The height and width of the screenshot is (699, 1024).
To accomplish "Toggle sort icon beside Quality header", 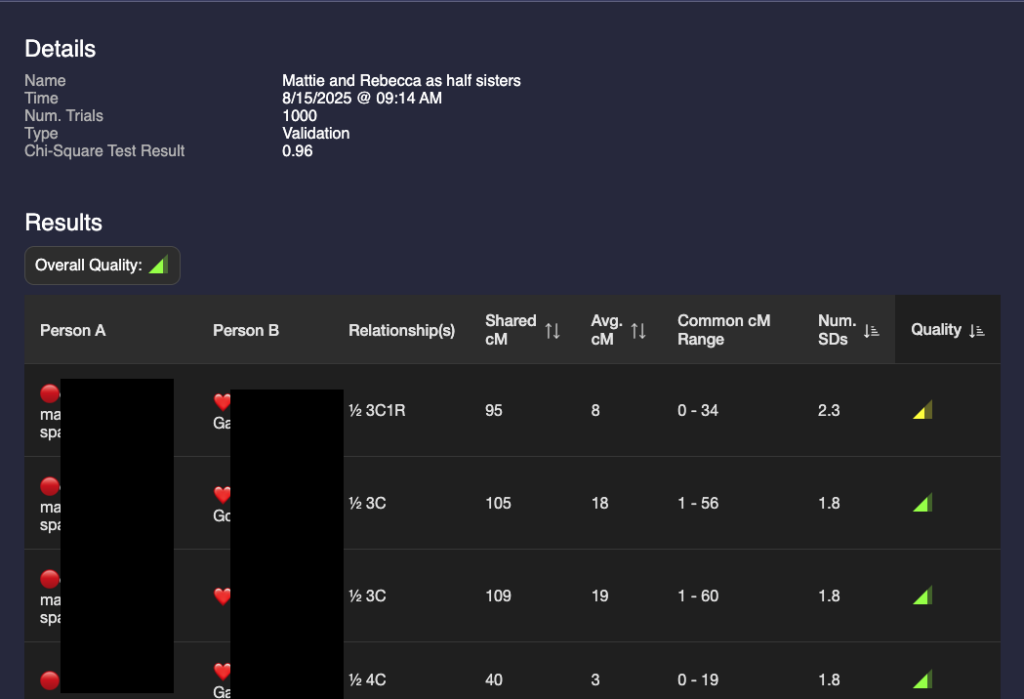I will [x=977, y=330].
